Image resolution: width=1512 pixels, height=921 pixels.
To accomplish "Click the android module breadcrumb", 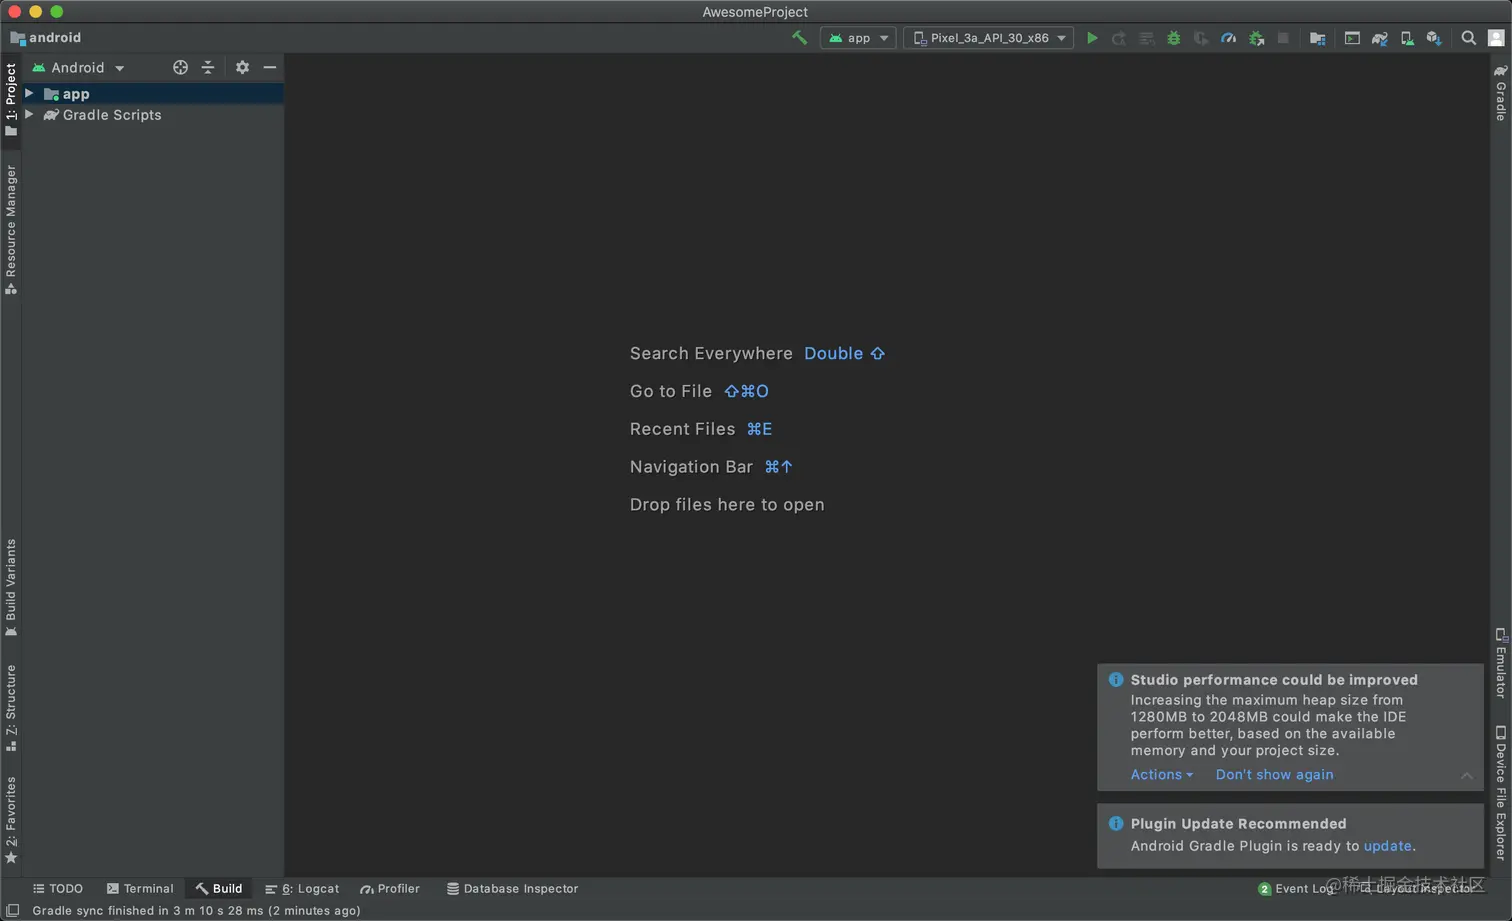I will tap(46, 38).
